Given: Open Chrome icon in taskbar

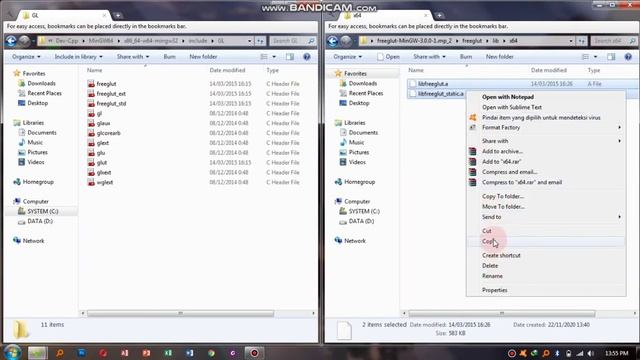Looking at the screenshot, I should pyautogui.click(x=211, y=353).
